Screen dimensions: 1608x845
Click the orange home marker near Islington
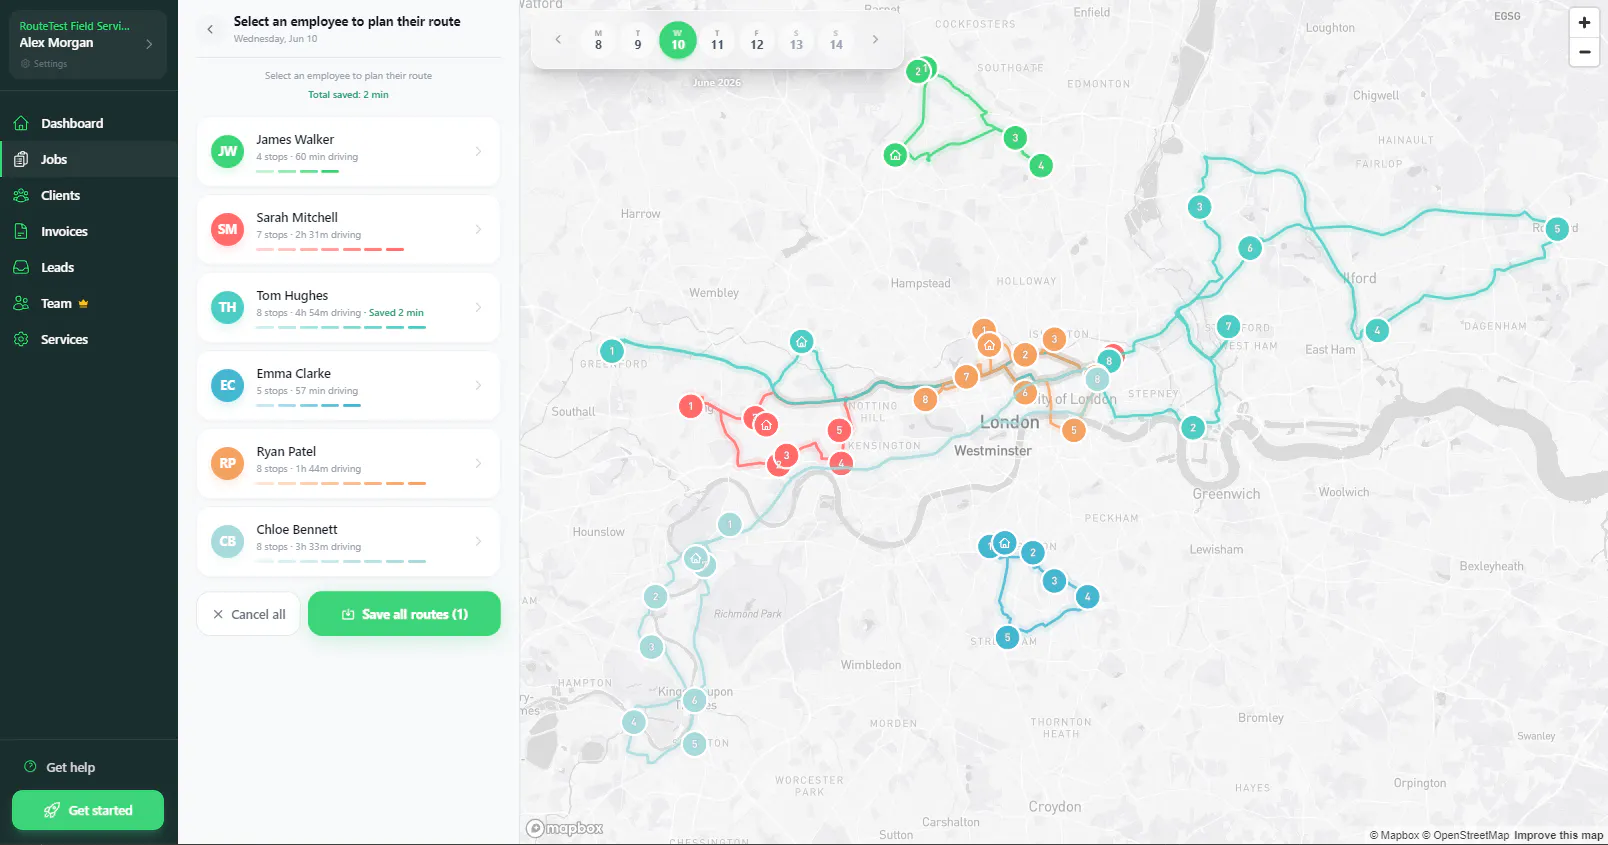pos(989,345)
